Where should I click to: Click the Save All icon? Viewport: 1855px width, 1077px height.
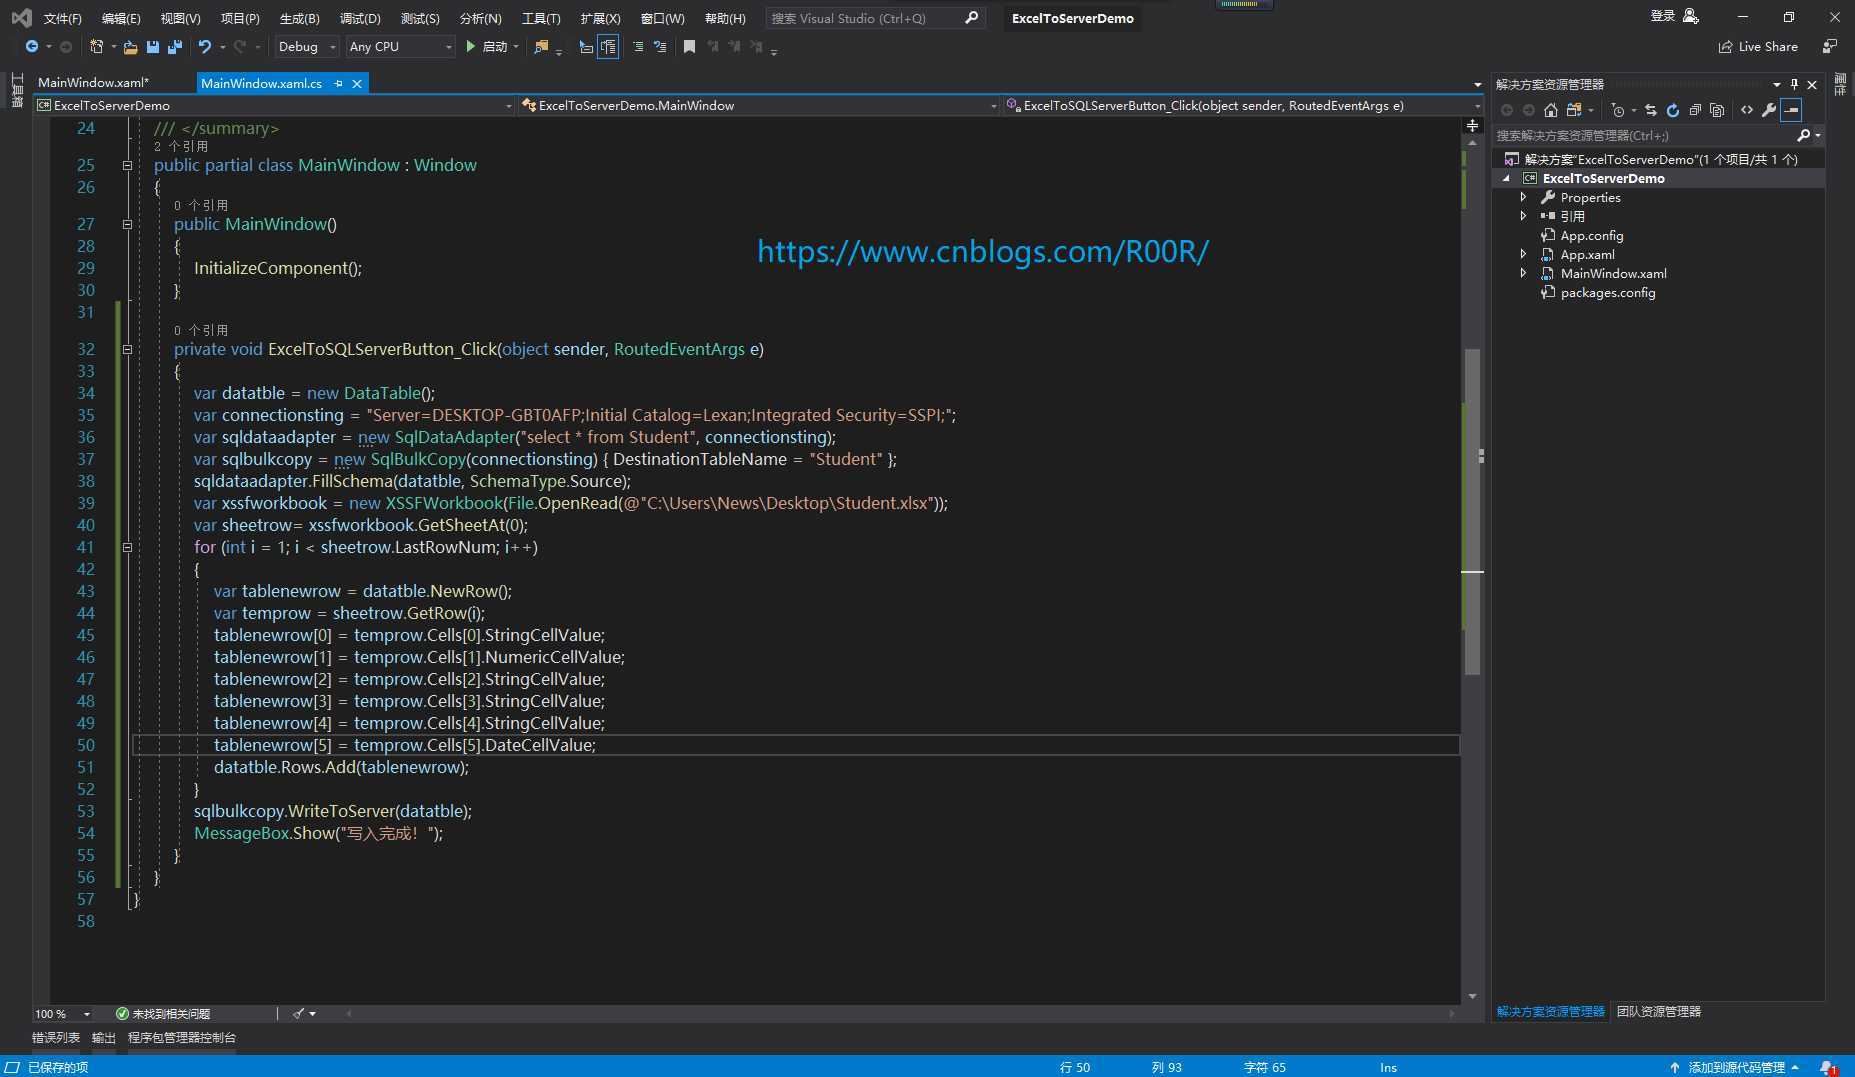(x=175, y=47)
